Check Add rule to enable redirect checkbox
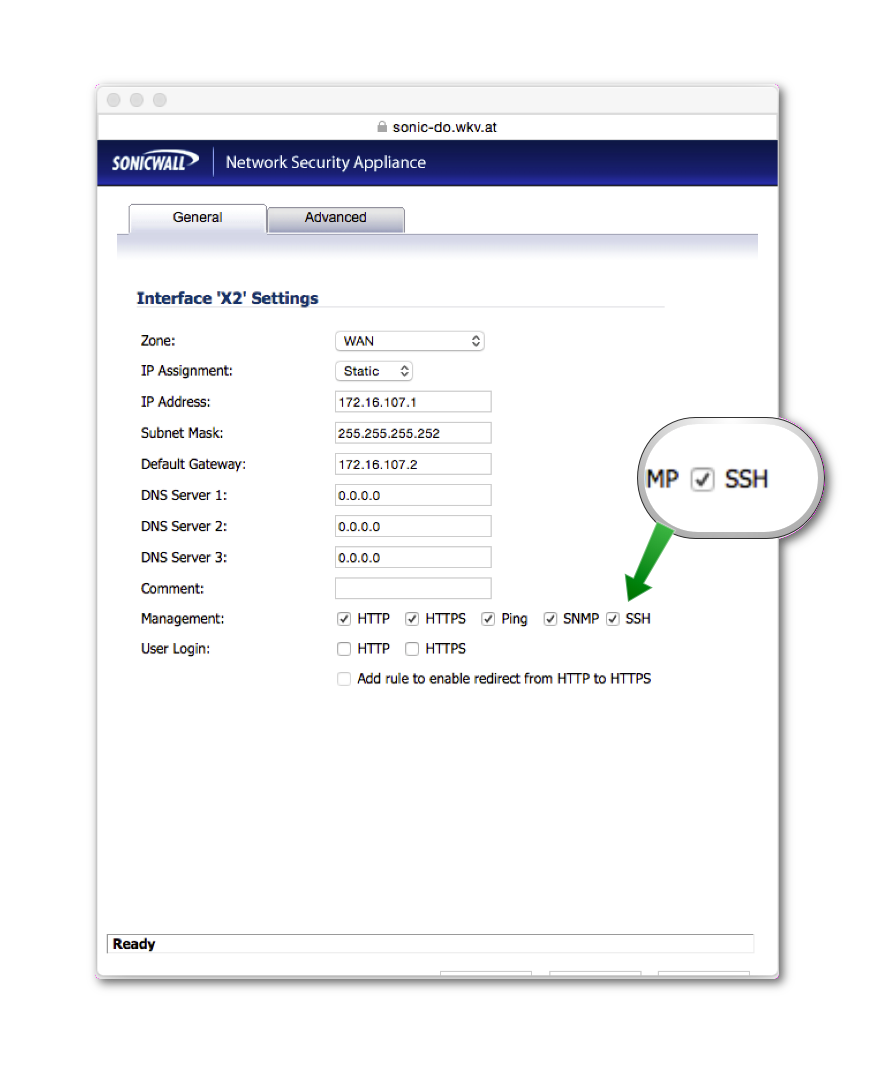876x1082 pixels. point(344,679)
